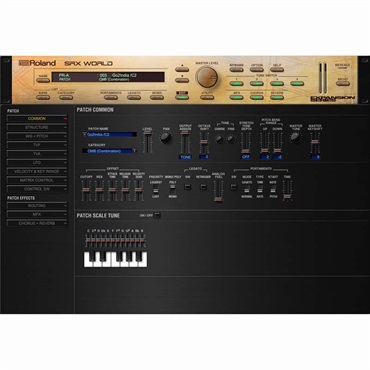Click the Utility button
Viewport: 370px width, 370px height.
point(207,97)
